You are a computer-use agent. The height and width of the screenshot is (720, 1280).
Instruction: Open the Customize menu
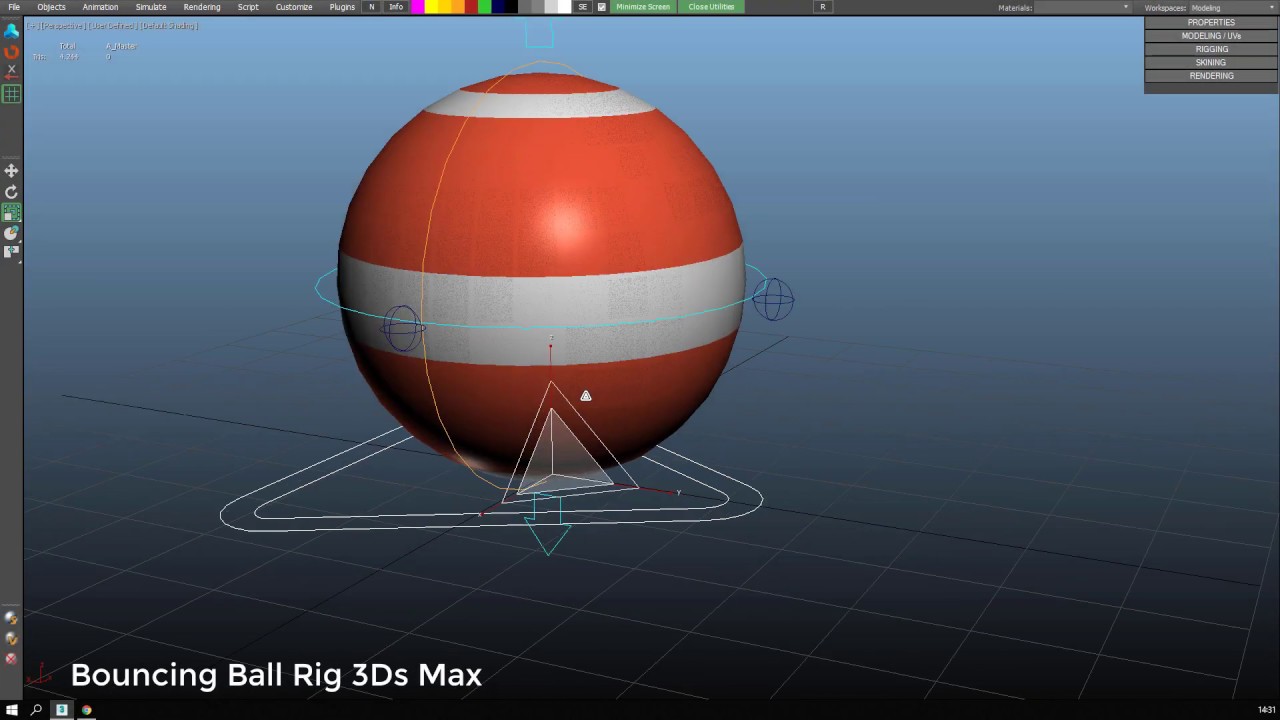(294, 7)
